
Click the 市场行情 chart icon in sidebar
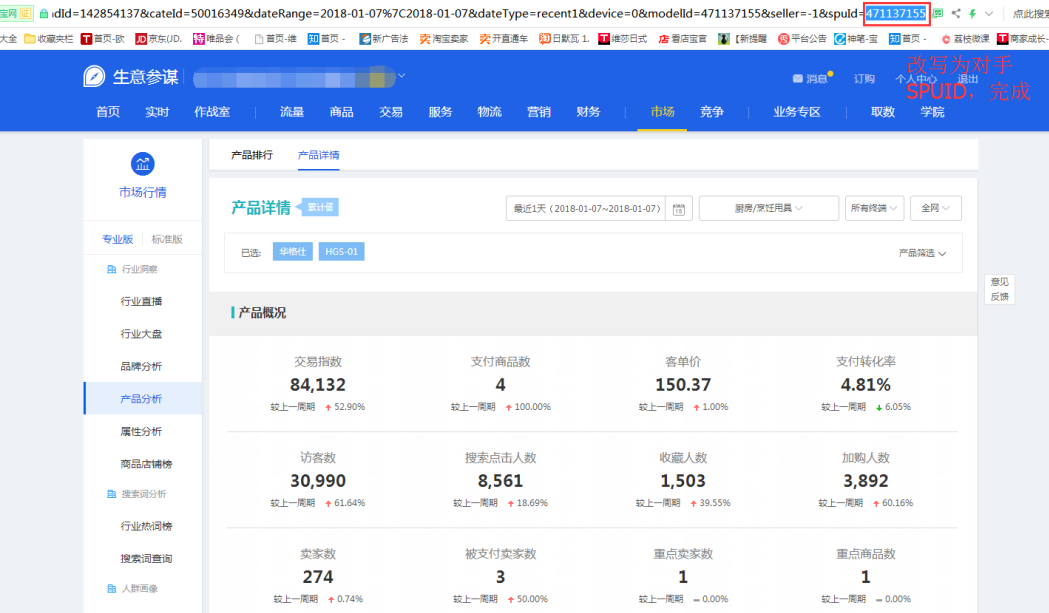click(142, 164)
